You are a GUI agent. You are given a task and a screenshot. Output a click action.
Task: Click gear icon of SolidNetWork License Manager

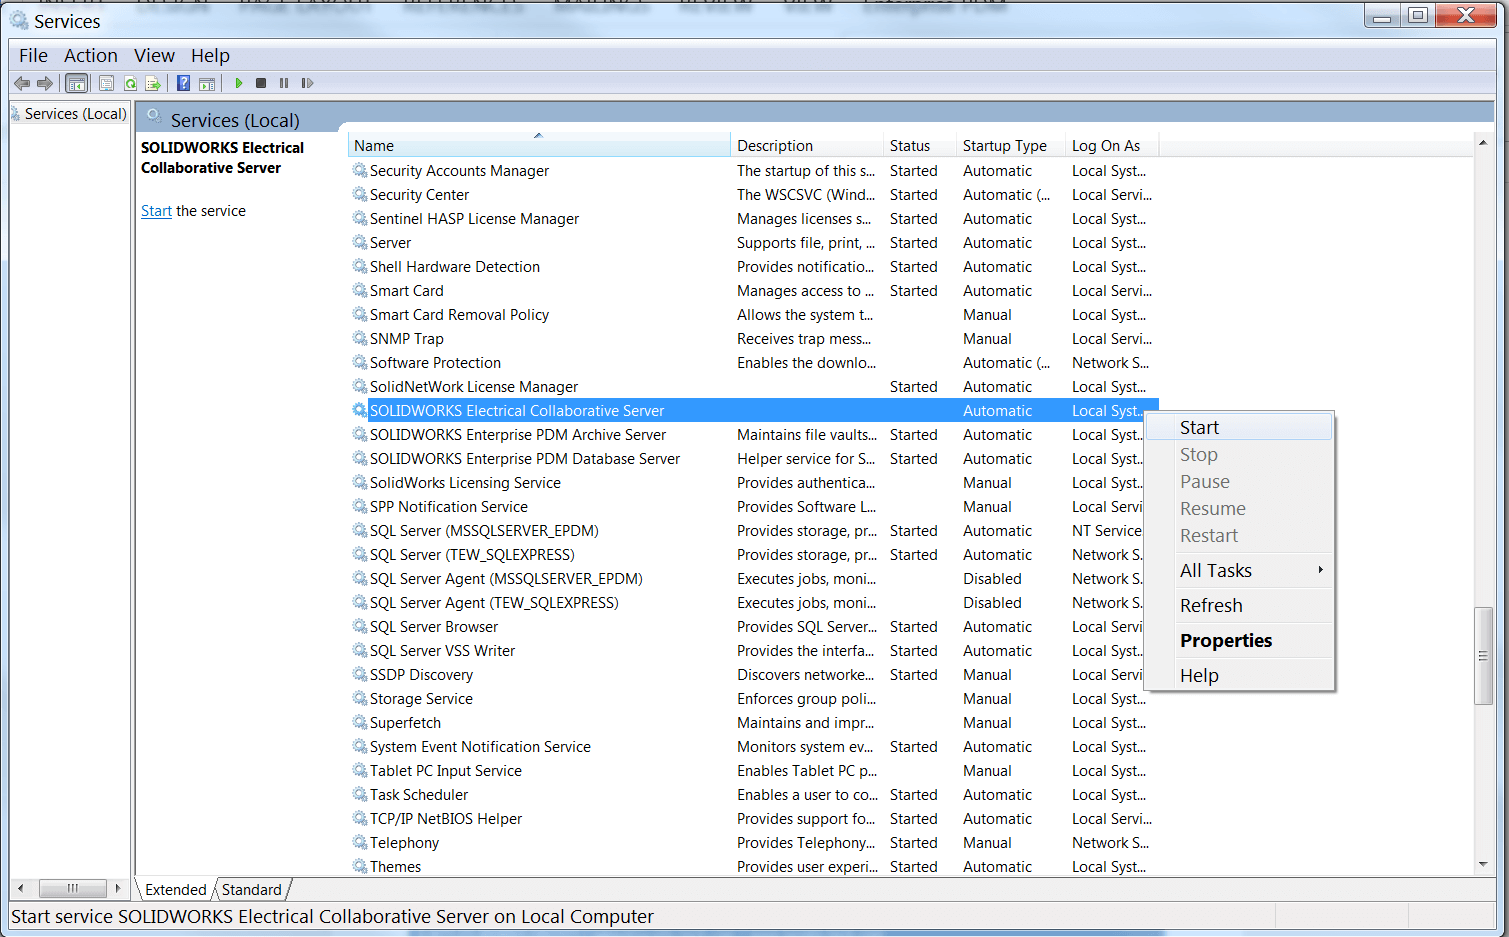coord(360,386)
